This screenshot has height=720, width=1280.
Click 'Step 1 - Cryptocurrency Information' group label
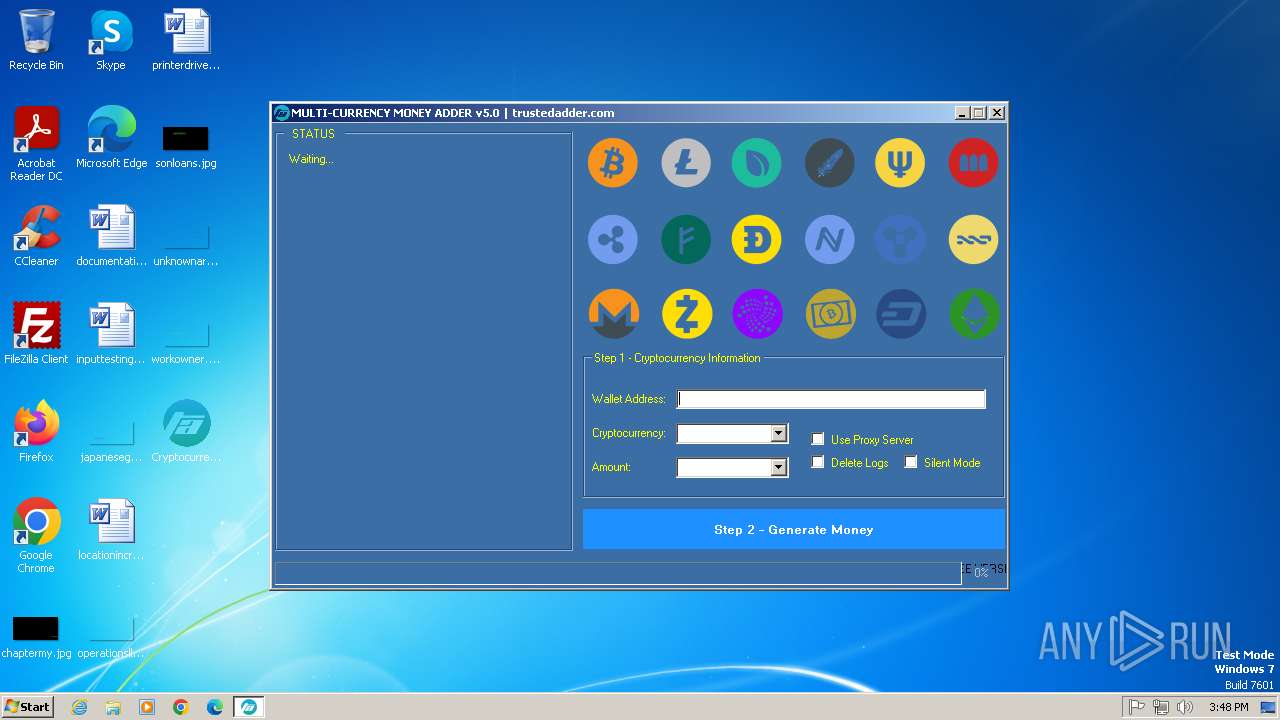[x=677, y=358]
